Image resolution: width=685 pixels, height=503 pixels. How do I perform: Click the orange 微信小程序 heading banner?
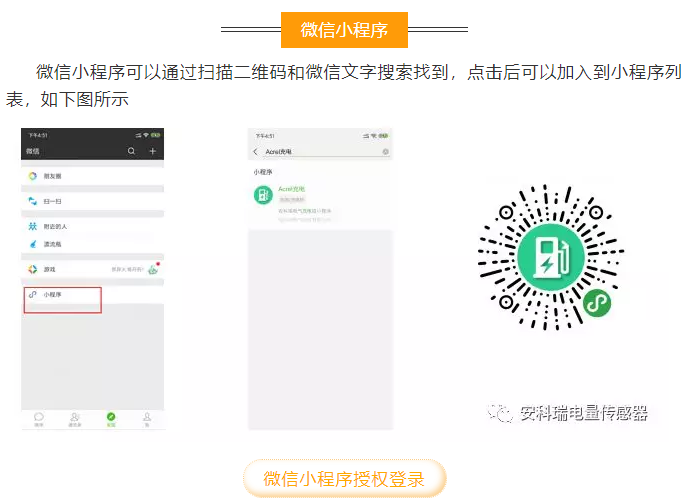point(344,30)
